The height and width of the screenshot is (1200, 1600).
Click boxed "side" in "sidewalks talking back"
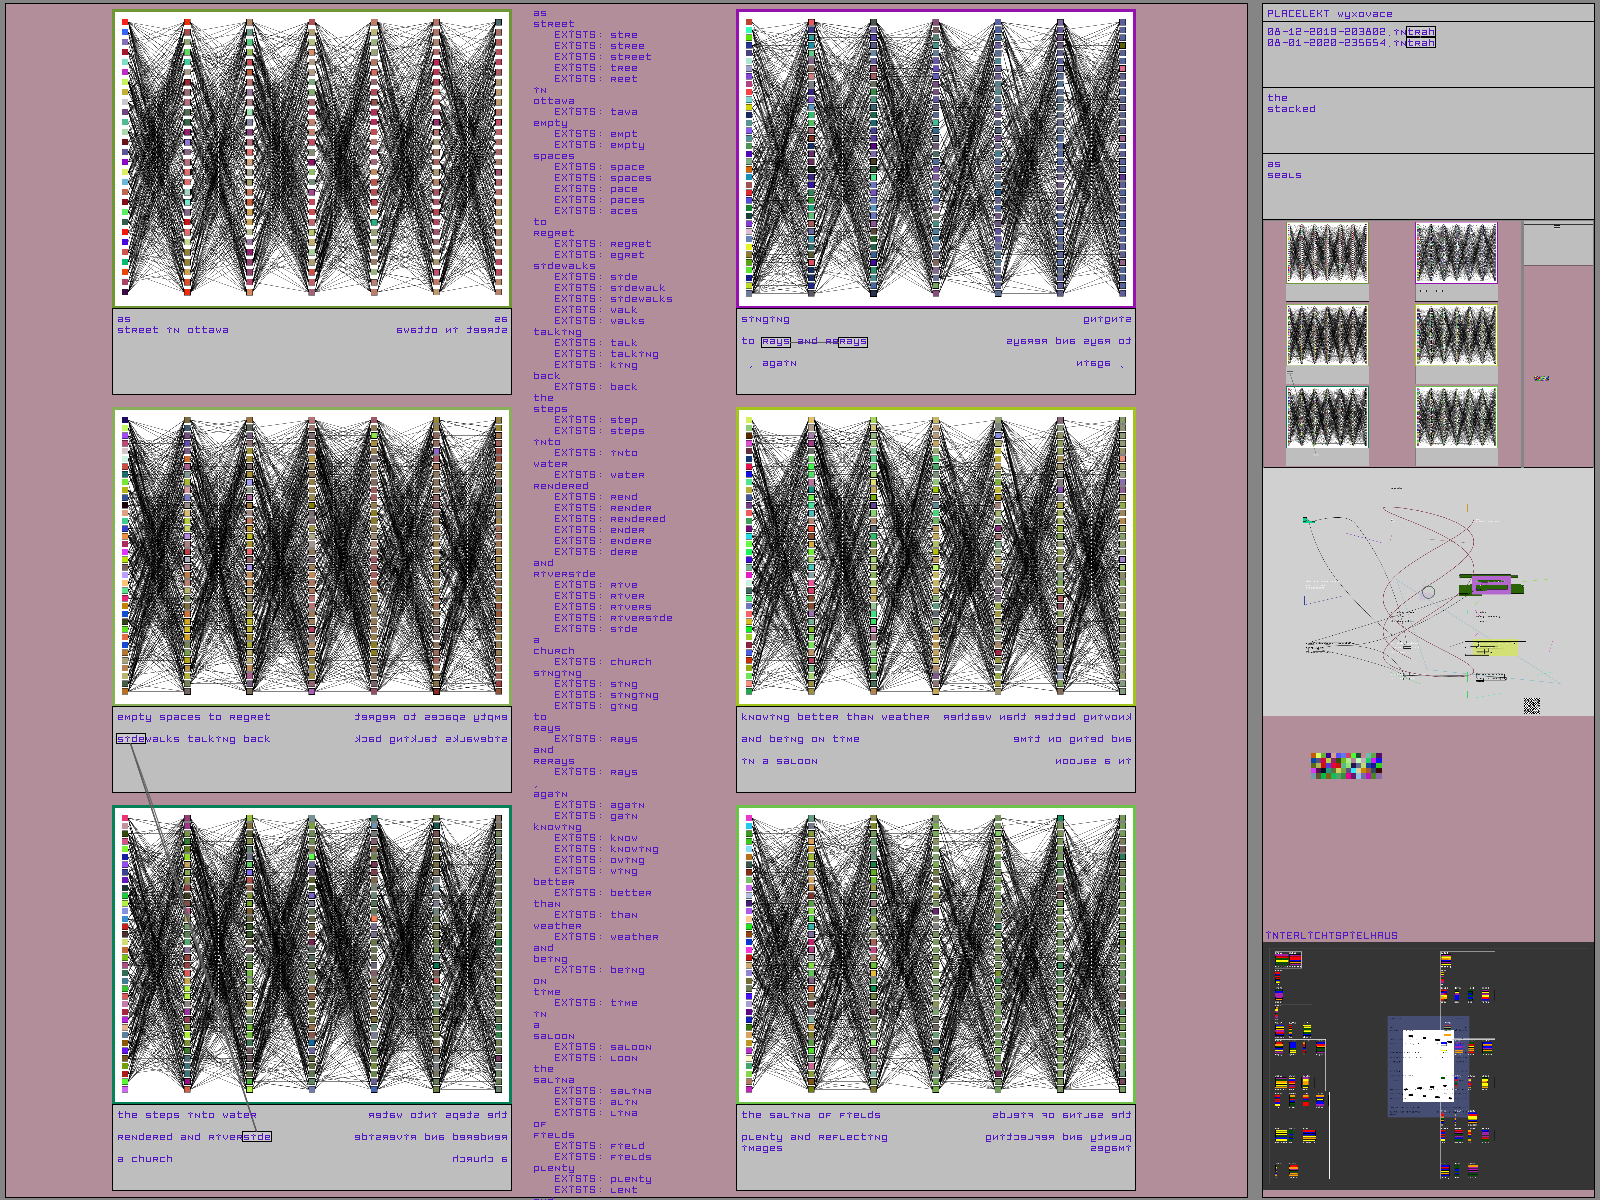pyautogui.click(x=131, y=739)
